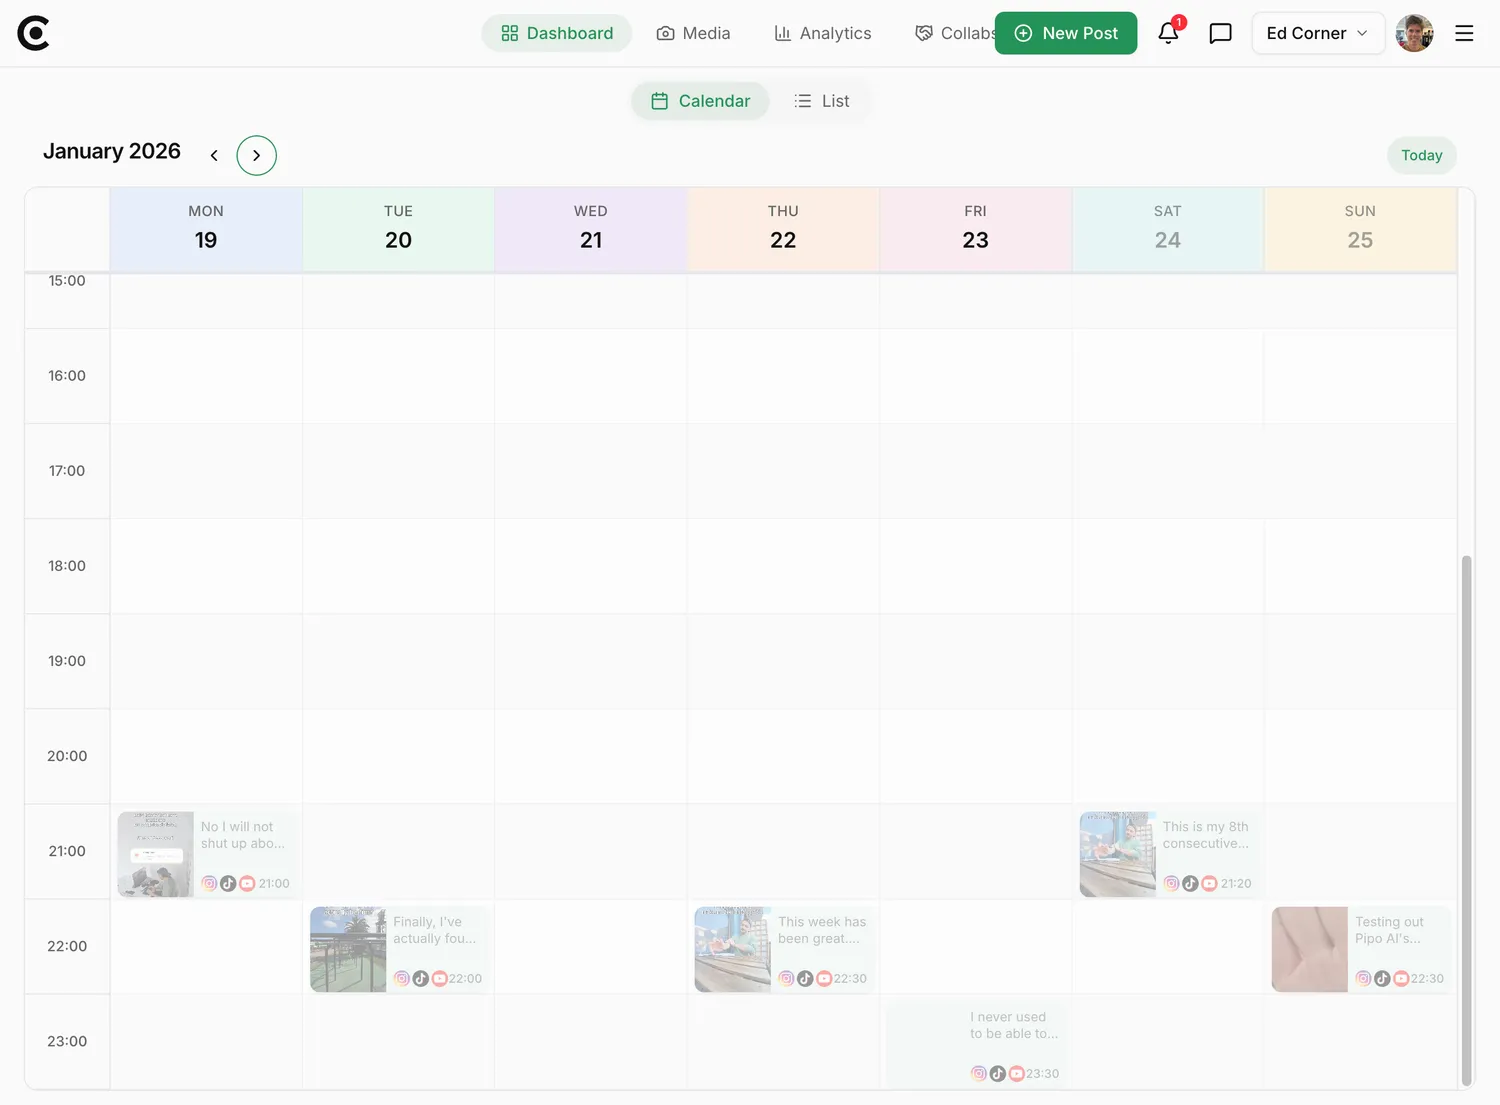The width and height of the screenshot is (1500, 1105).
Task: Advance to next week with right chevron
Action: pyautogui.click(x=256, y=155)
